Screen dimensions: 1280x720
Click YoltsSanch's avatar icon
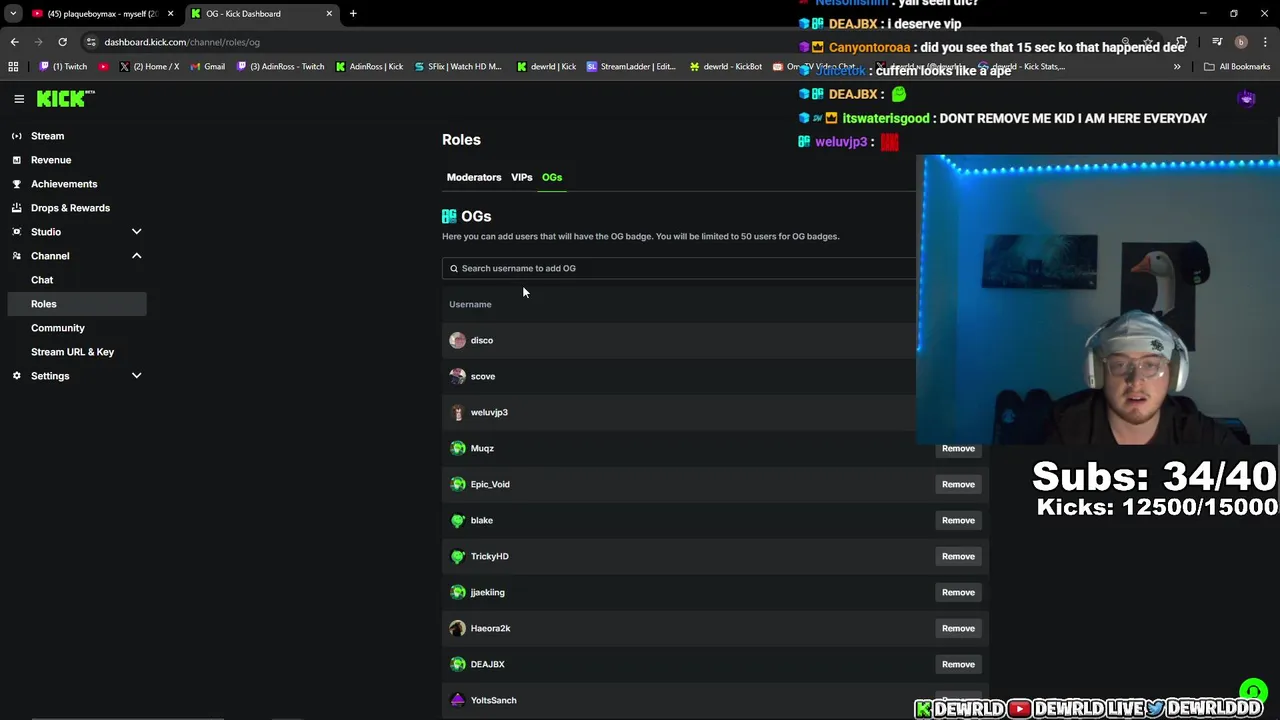click(458, 700)
